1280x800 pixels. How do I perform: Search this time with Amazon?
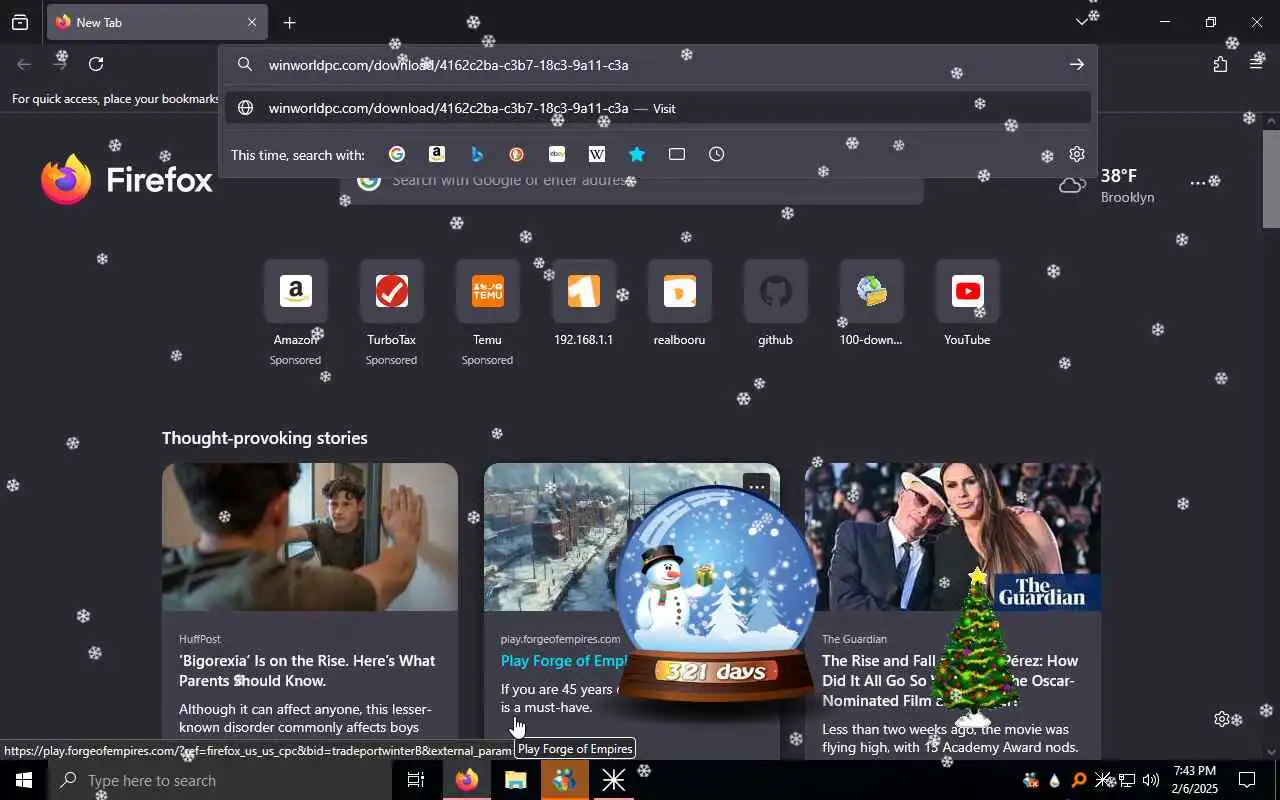tap(437, 154)
